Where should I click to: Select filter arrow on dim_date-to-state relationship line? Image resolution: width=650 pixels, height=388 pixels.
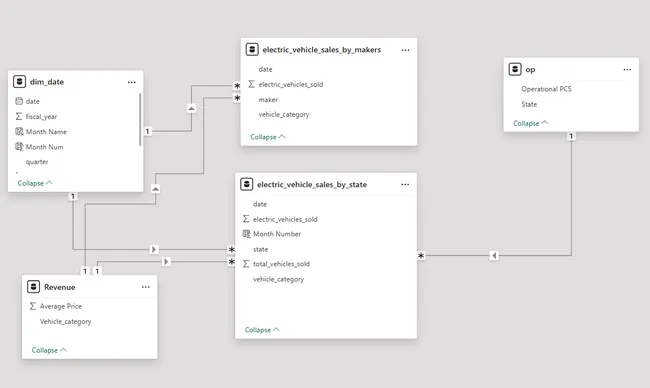click(154, 249)
